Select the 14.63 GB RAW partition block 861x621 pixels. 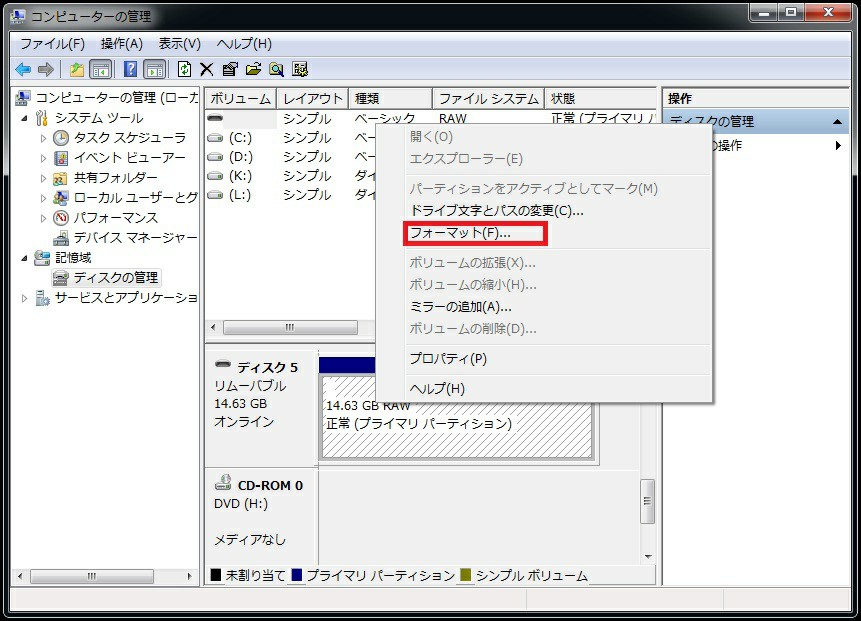click(x=457, y=418)
